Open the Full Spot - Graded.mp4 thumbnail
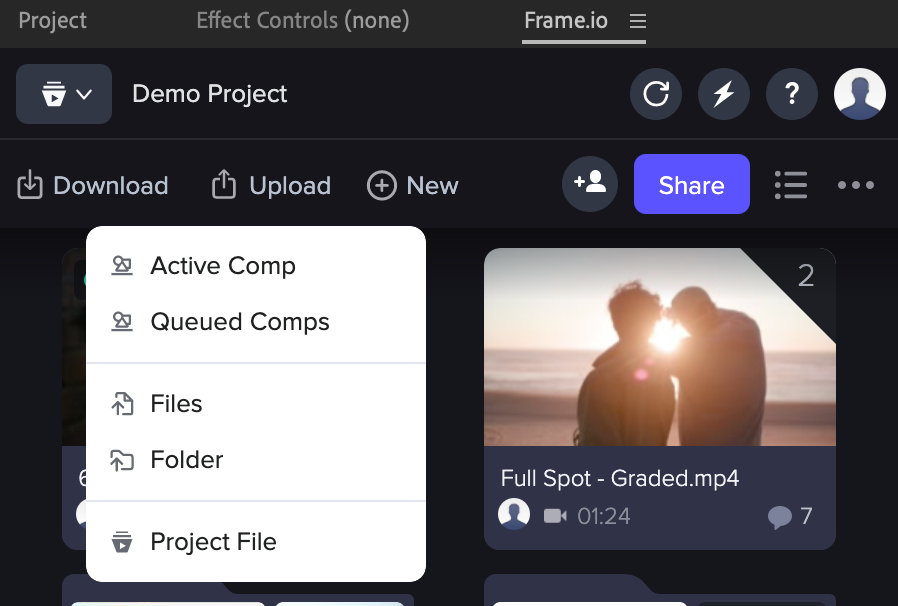 tap(660, 347)
